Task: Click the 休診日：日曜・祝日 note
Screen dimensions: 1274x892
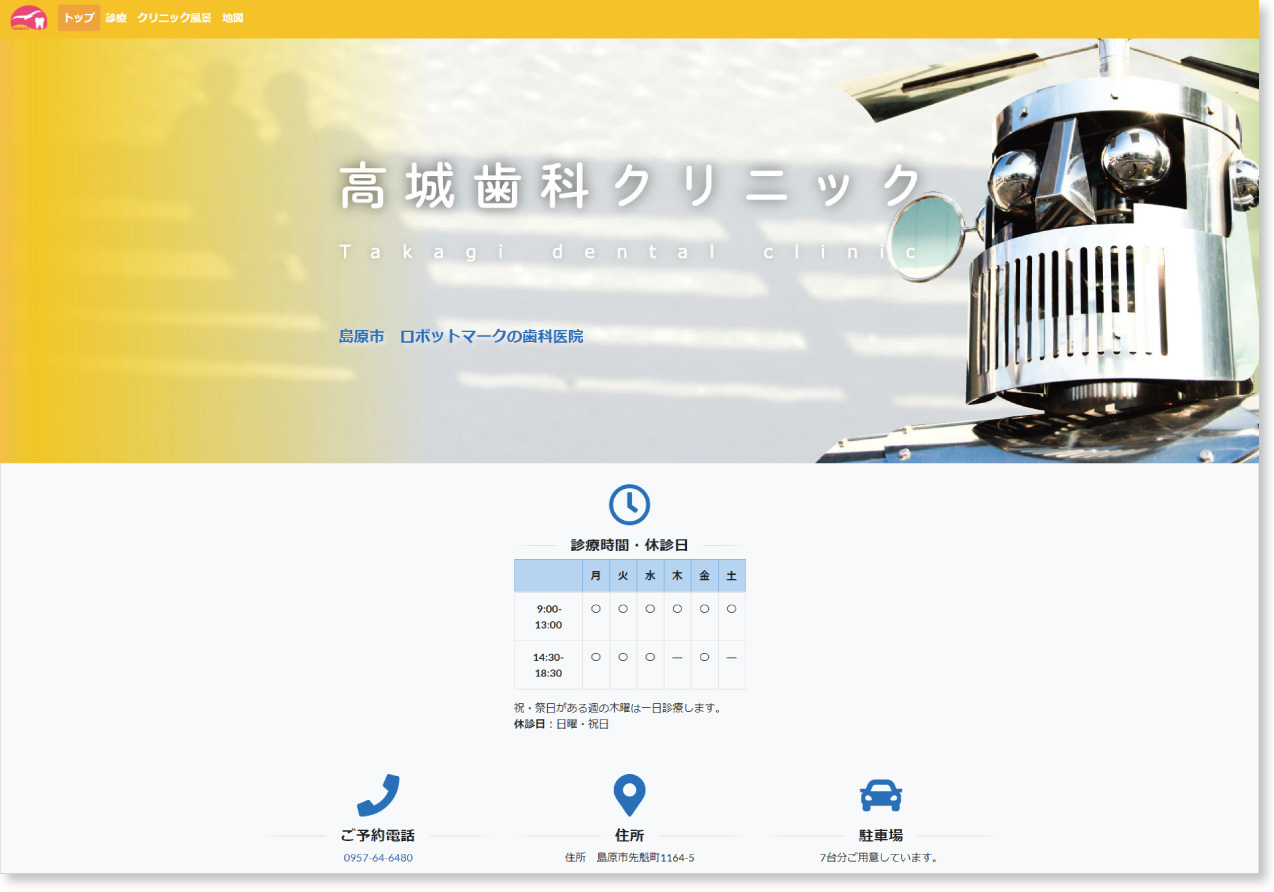Action: [x=561, y=724]
